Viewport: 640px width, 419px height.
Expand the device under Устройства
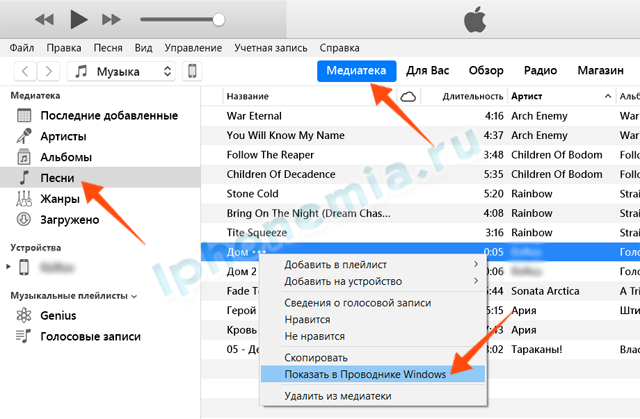[x=8, y=267]
